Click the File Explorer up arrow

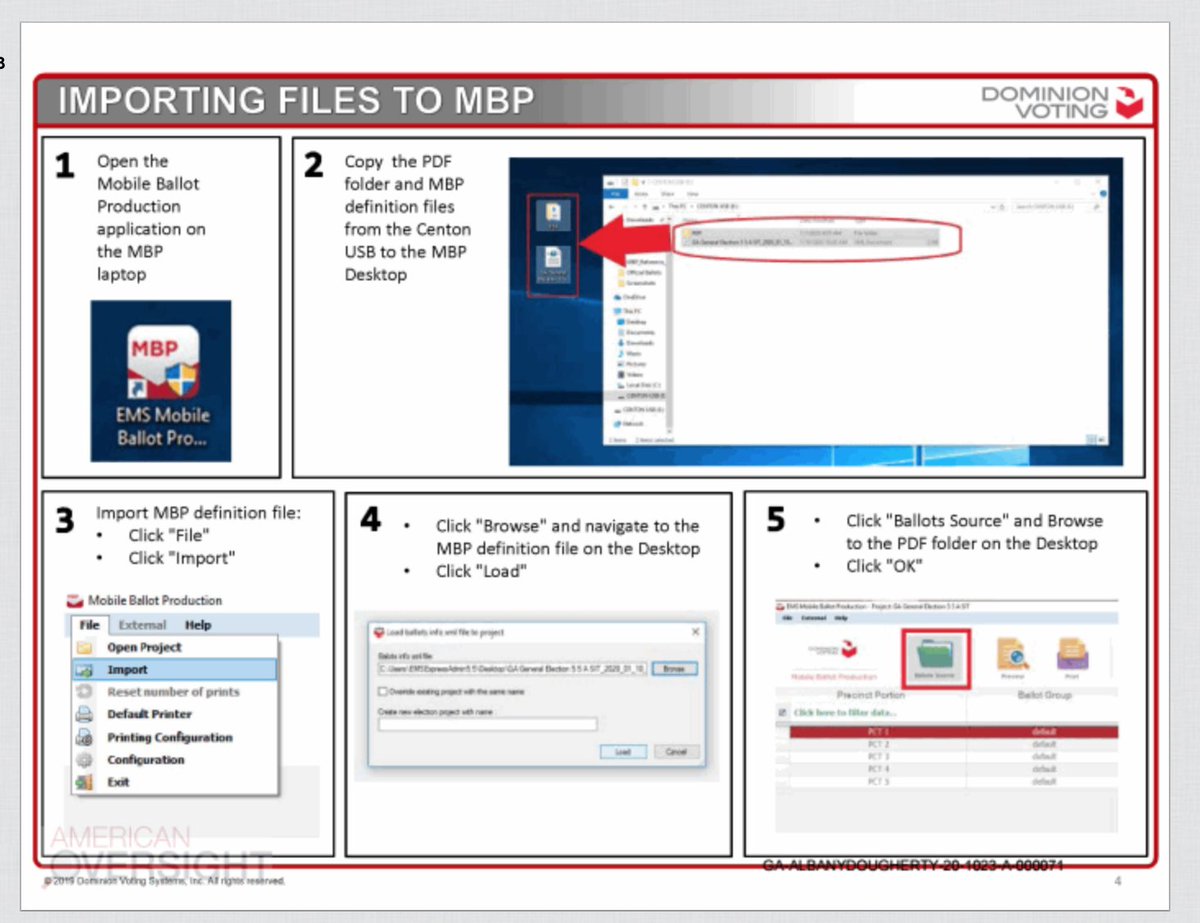[645, 207]
